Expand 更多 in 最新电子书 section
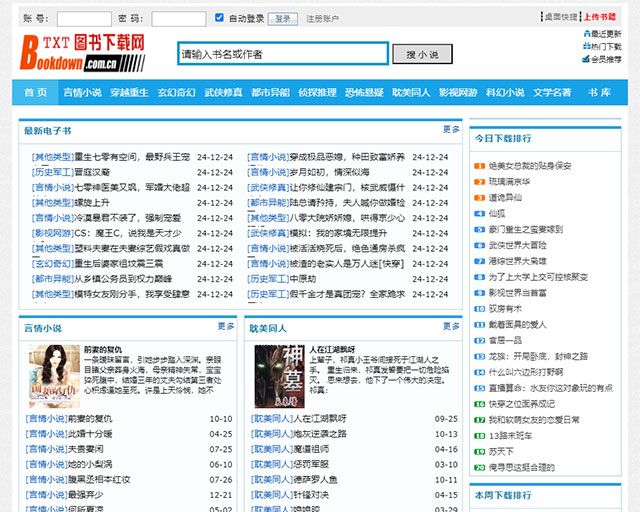The height and width of the screenshot is (512, 640). click(451, 129)
